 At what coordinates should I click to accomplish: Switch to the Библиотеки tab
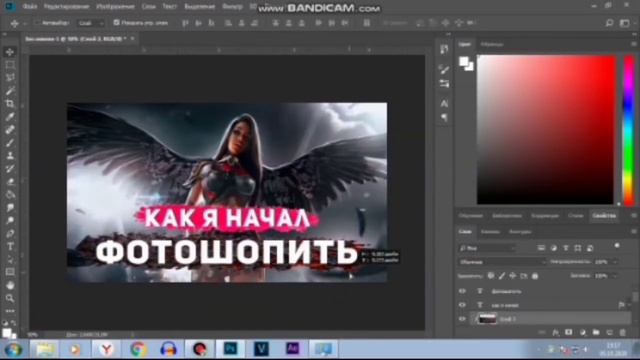tap(507, 216)
